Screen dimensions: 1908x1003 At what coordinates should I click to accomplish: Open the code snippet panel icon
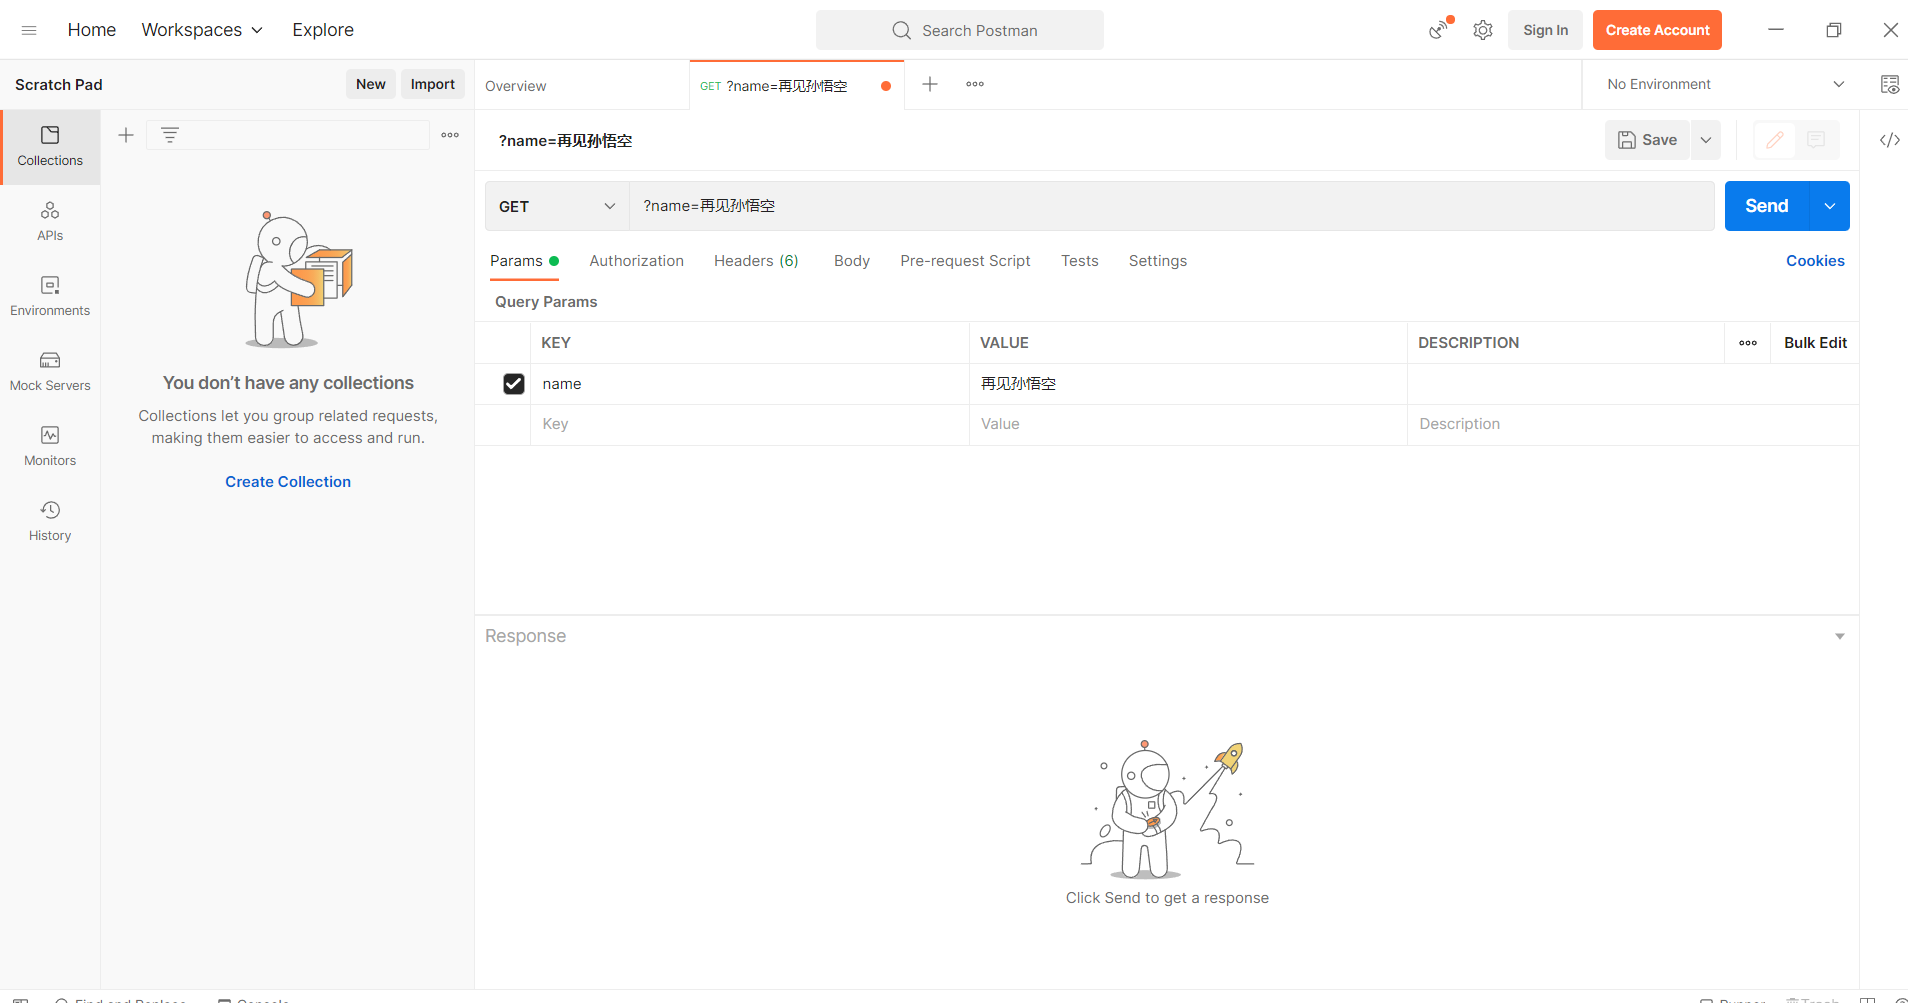1889,140
